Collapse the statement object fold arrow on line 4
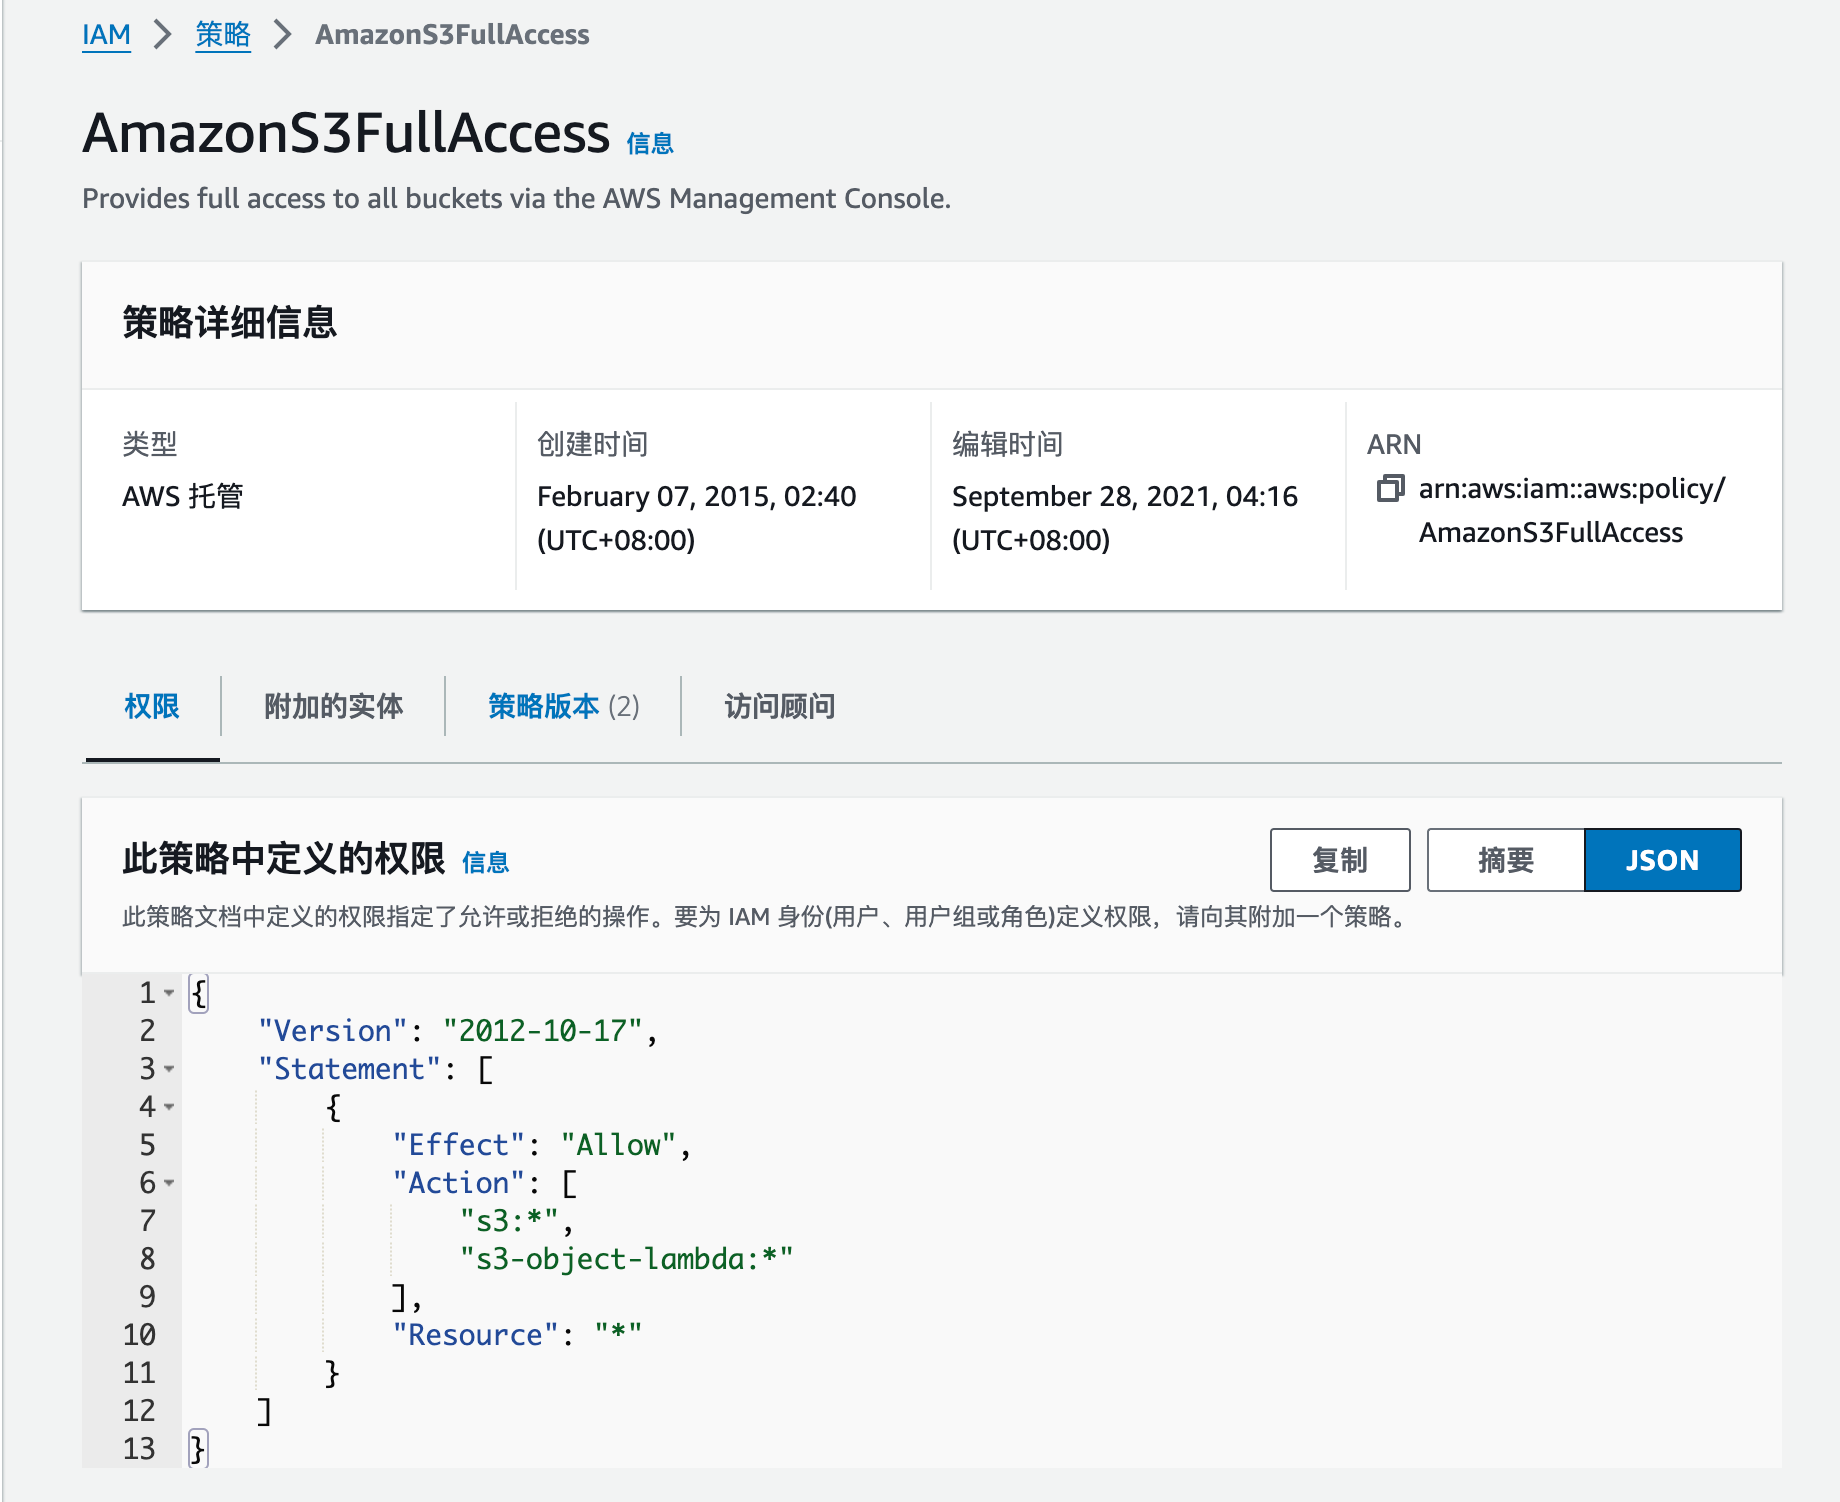The height and width of the screenshot is (1502, 1840). (x=169, y=1107)
